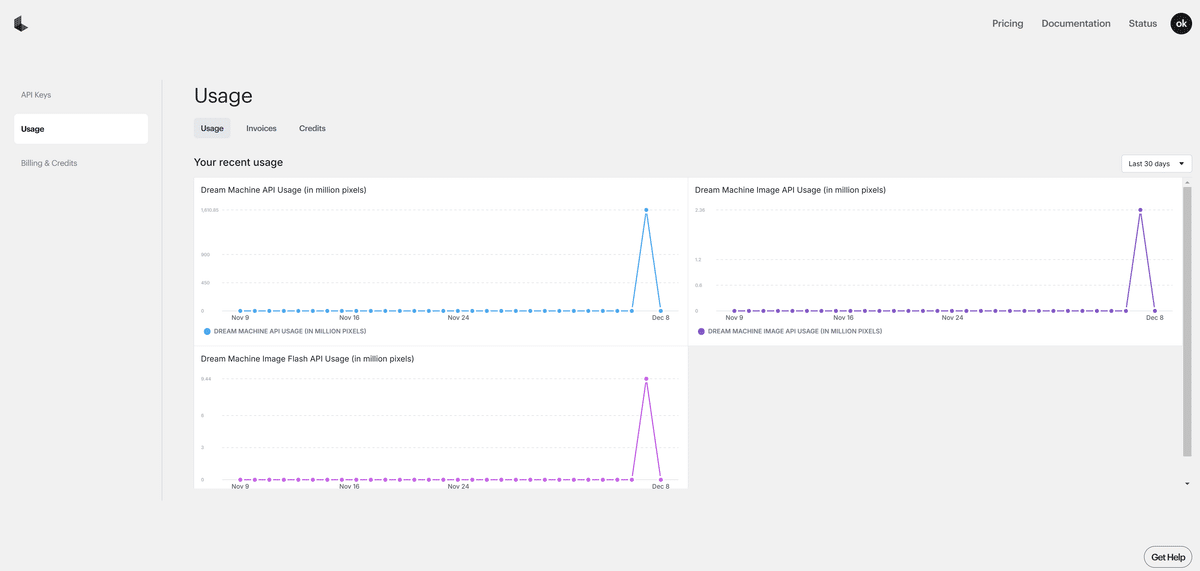1200x571 pixels.
Task: Select Usage in the sidebar
Action: (81, 129)
